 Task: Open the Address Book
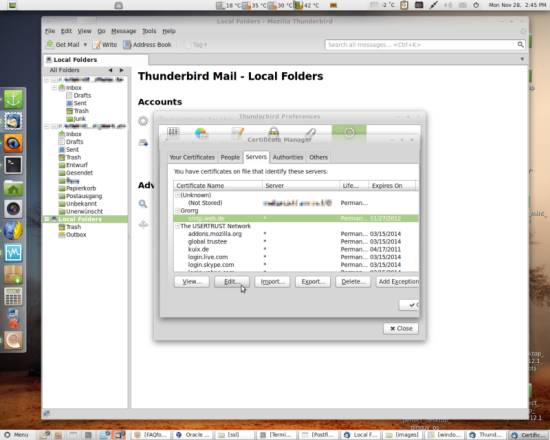[x=147, y=45]
